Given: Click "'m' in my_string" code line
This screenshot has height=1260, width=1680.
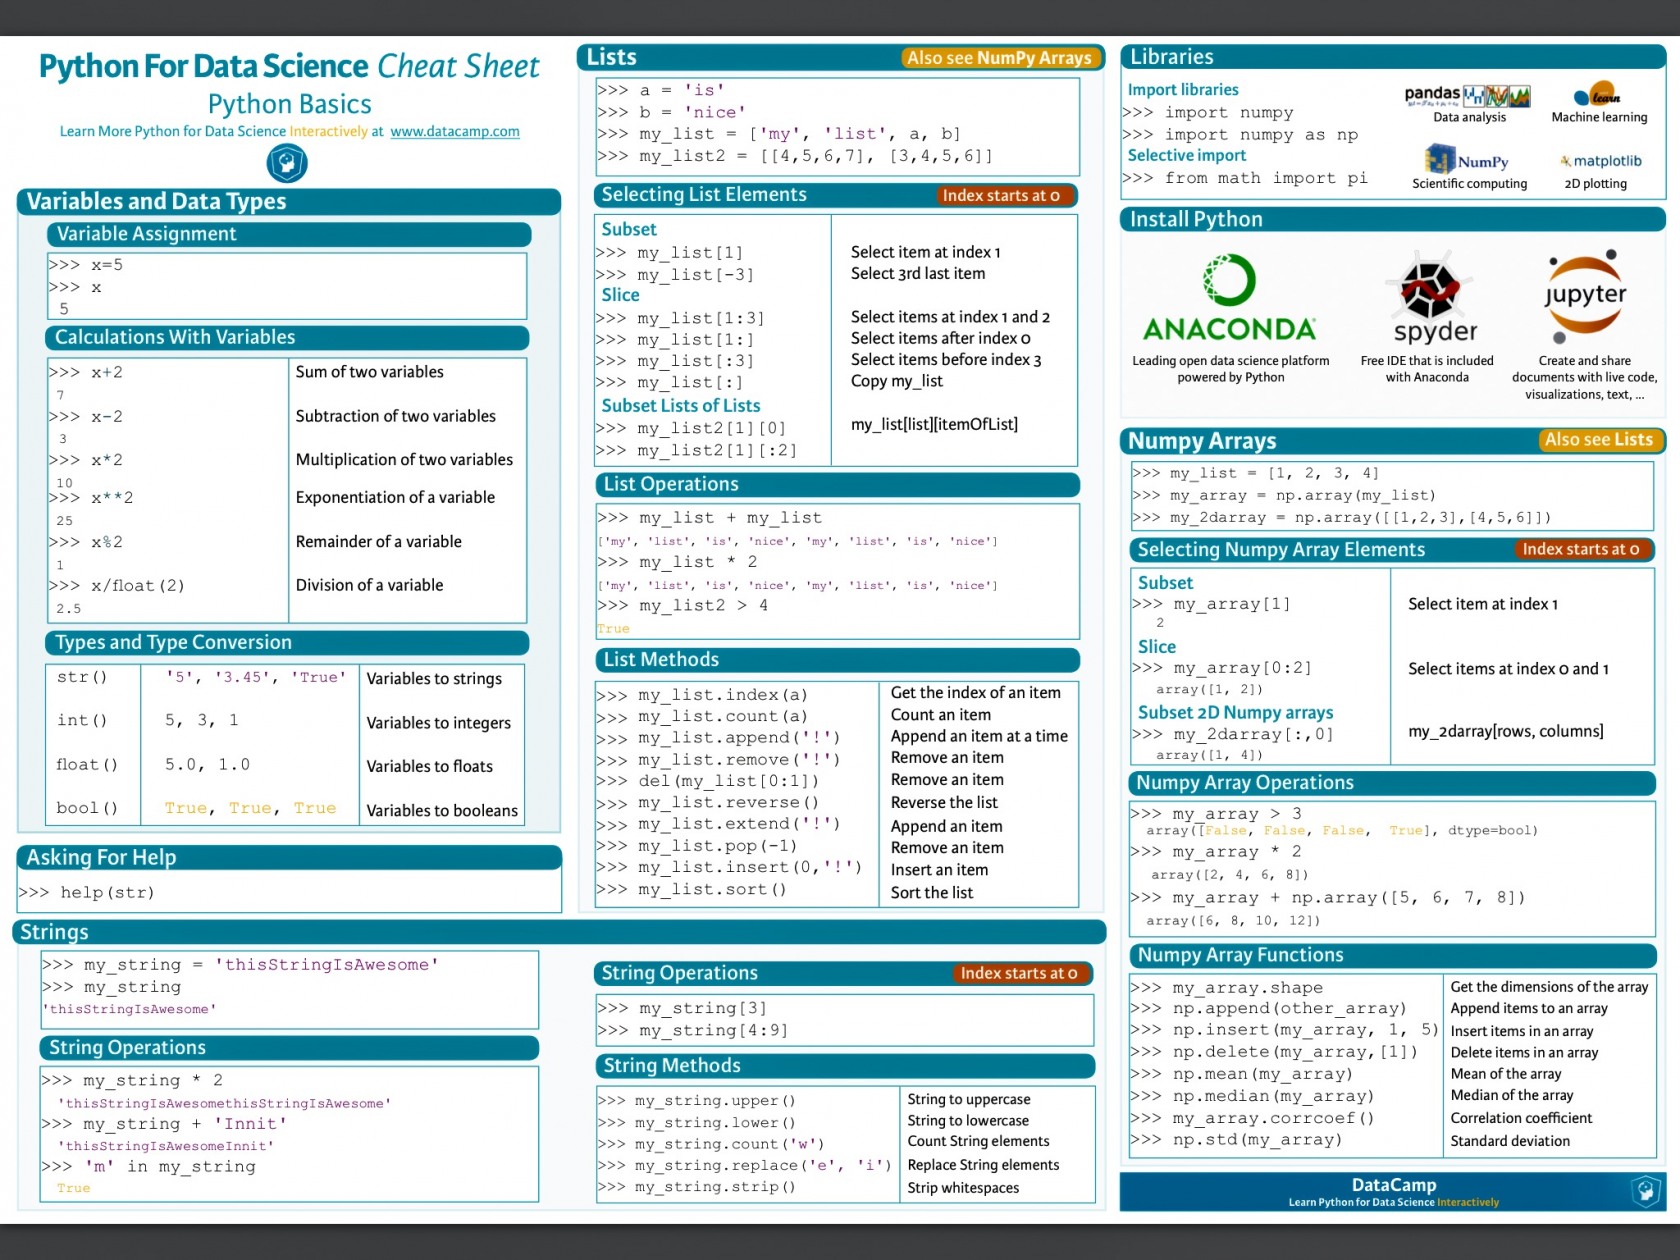Looking at the screenshot, I should [148, 1167].
